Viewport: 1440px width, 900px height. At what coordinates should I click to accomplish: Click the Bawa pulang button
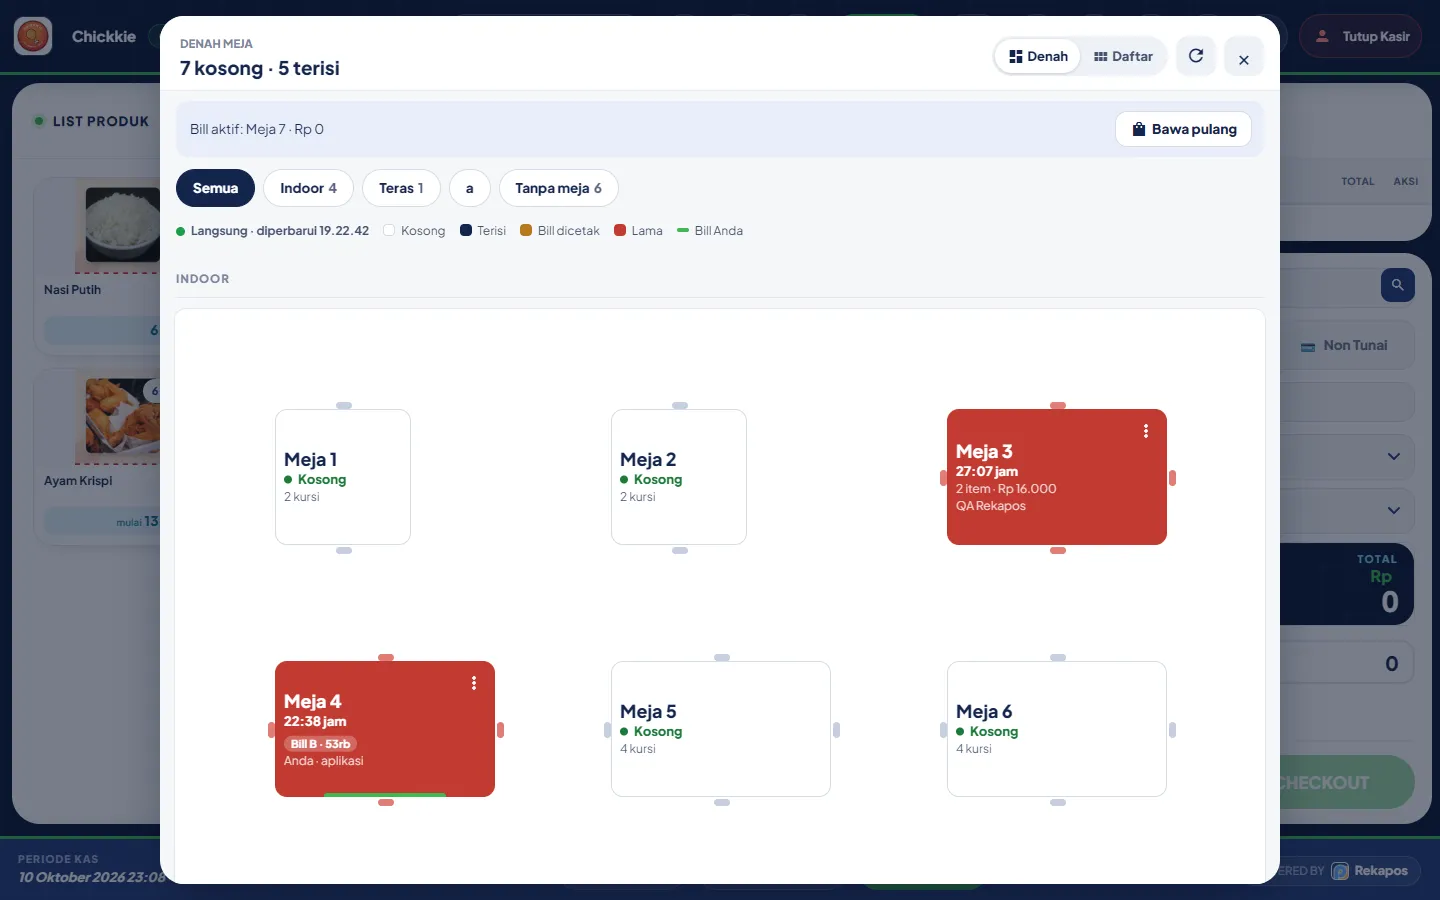[x=1183, y=129]
